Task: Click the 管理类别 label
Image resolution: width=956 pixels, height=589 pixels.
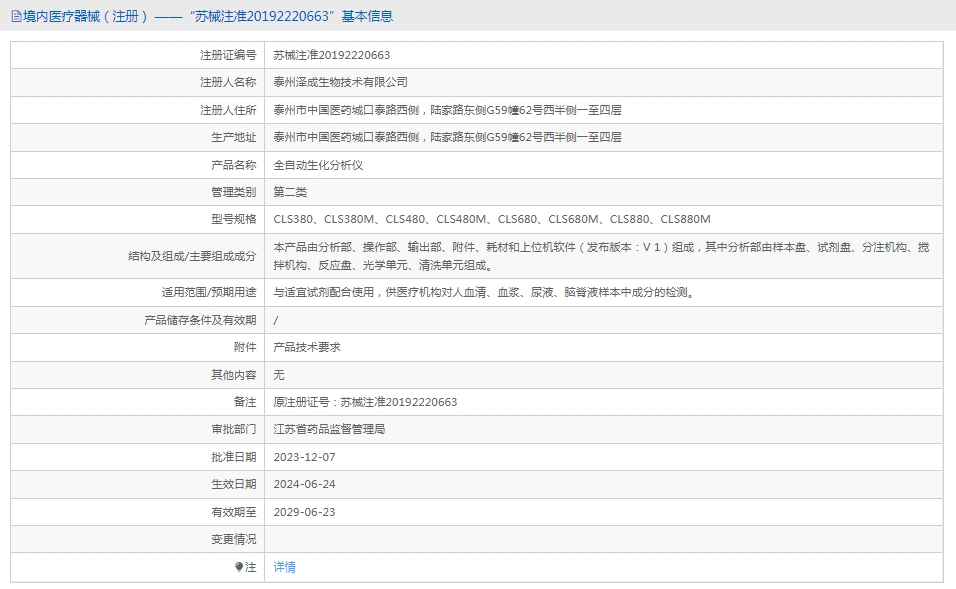Action: click(234, 192)
